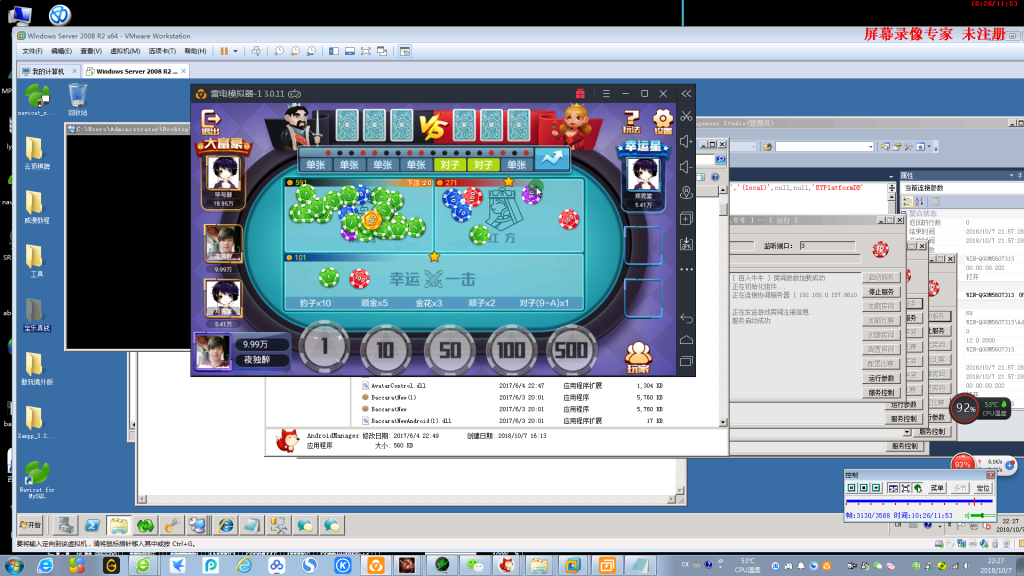This screenshot has height=576, width=1024.
Task: Expand the VMware pause button dropdown arrow
Action: pos(236,51)
